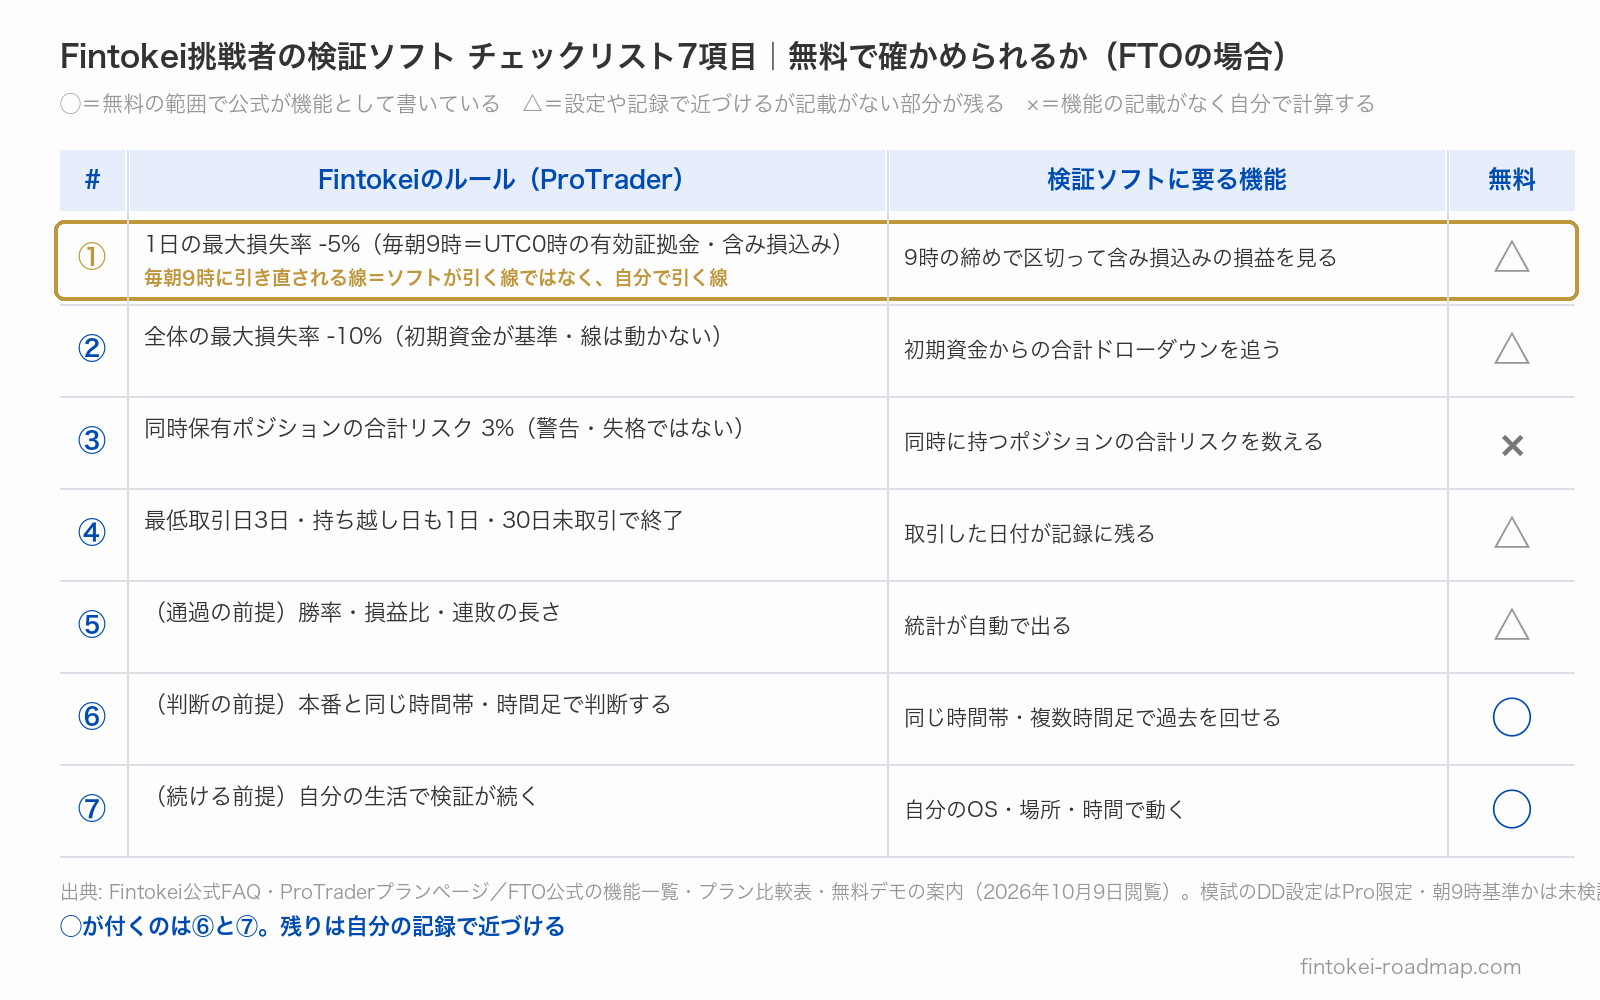Click the circled number ⑤ row marker

92,624
